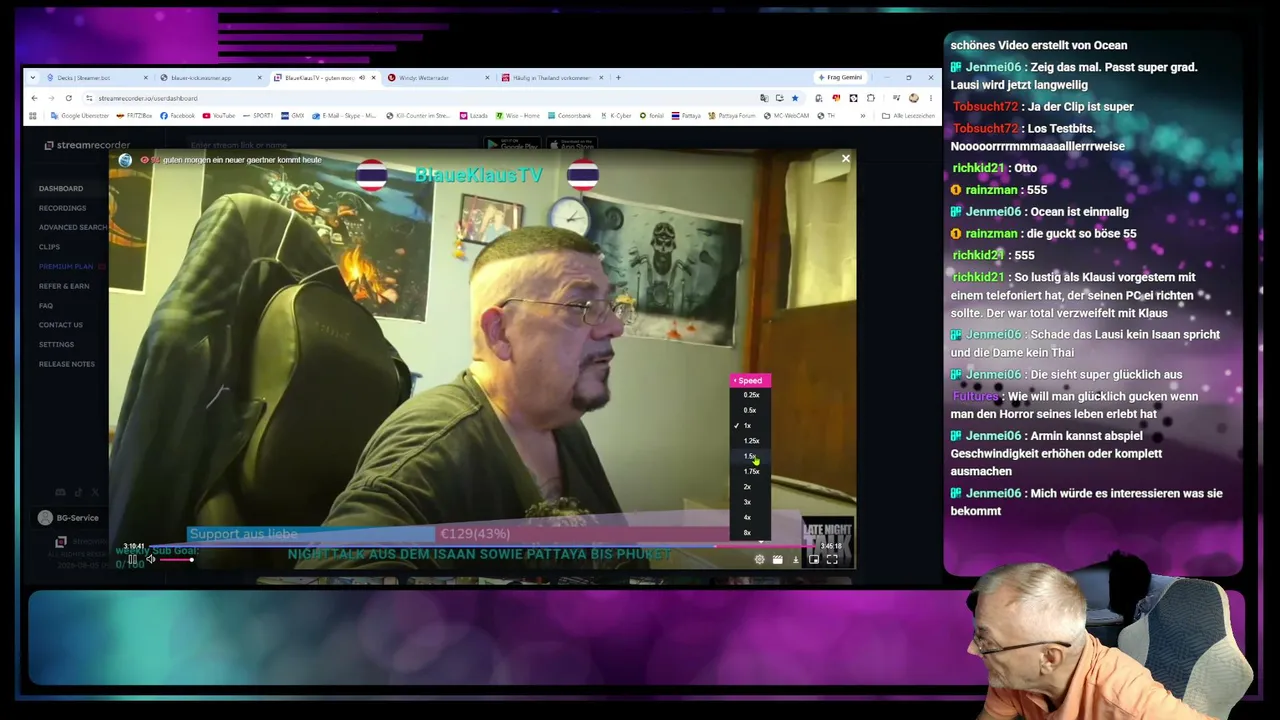Bookmark this page with the star icon

[x=795, y=98]
